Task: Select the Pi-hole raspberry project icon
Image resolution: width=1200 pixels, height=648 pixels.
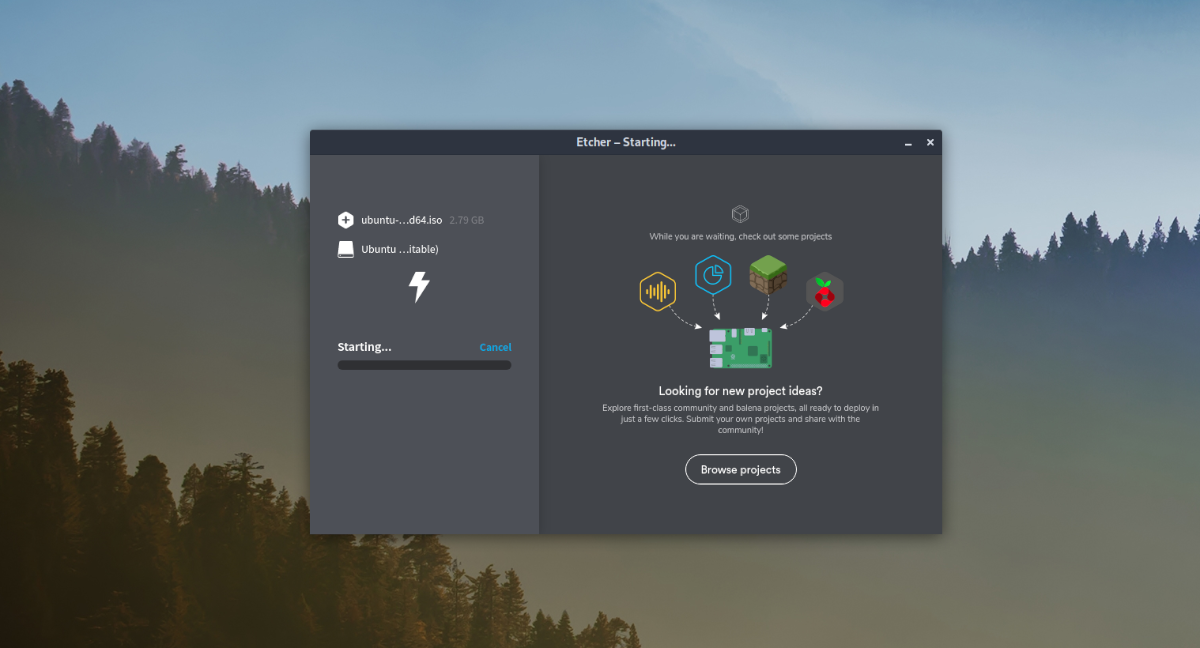Action: tap(825, 292)
